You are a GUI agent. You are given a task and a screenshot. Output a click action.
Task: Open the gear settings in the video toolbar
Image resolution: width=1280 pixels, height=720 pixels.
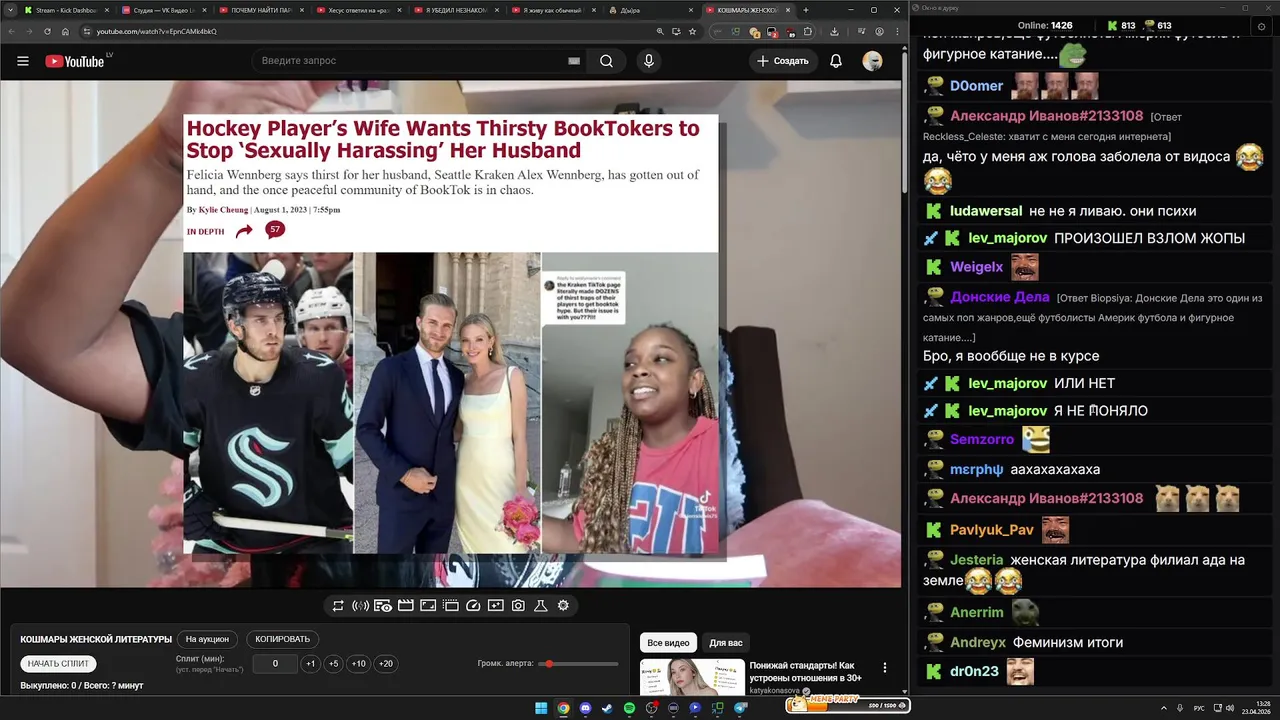[563, 606]
